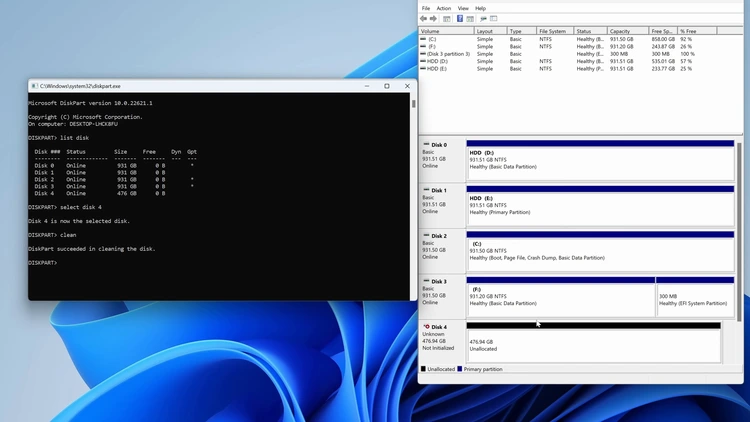This screenshot has width=750, height=422.
Task: Open the View menu in Disk Management
Action: (x=463, y=8)
